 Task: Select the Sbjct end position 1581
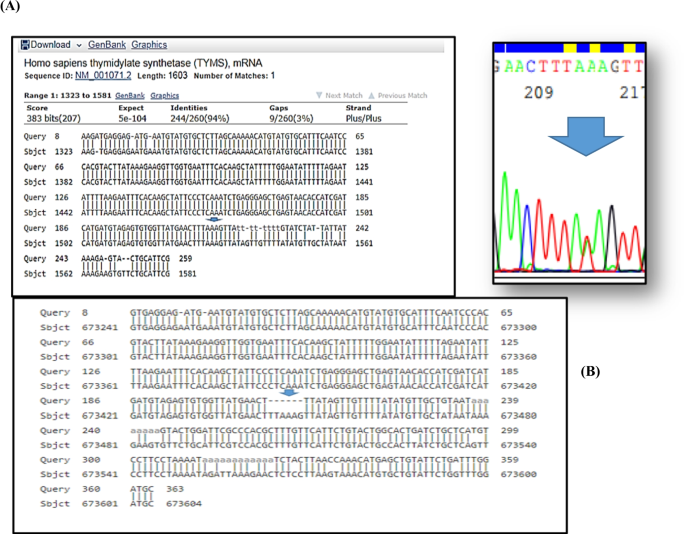pyautogui.click(x=187, y=274)
